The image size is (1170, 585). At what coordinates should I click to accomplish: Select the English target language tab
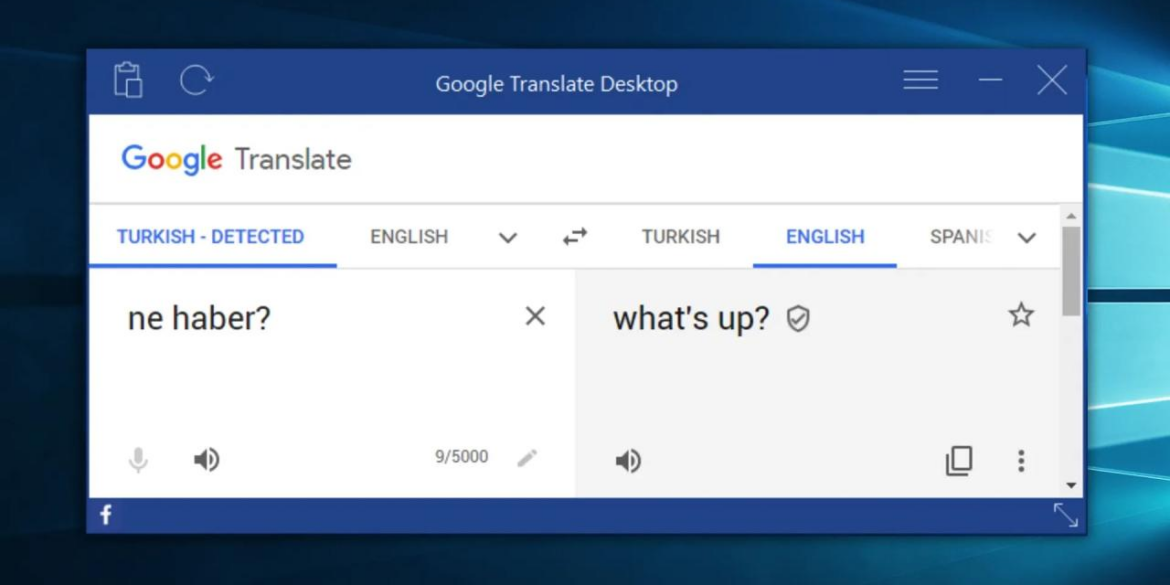click(x=825, y=237)
